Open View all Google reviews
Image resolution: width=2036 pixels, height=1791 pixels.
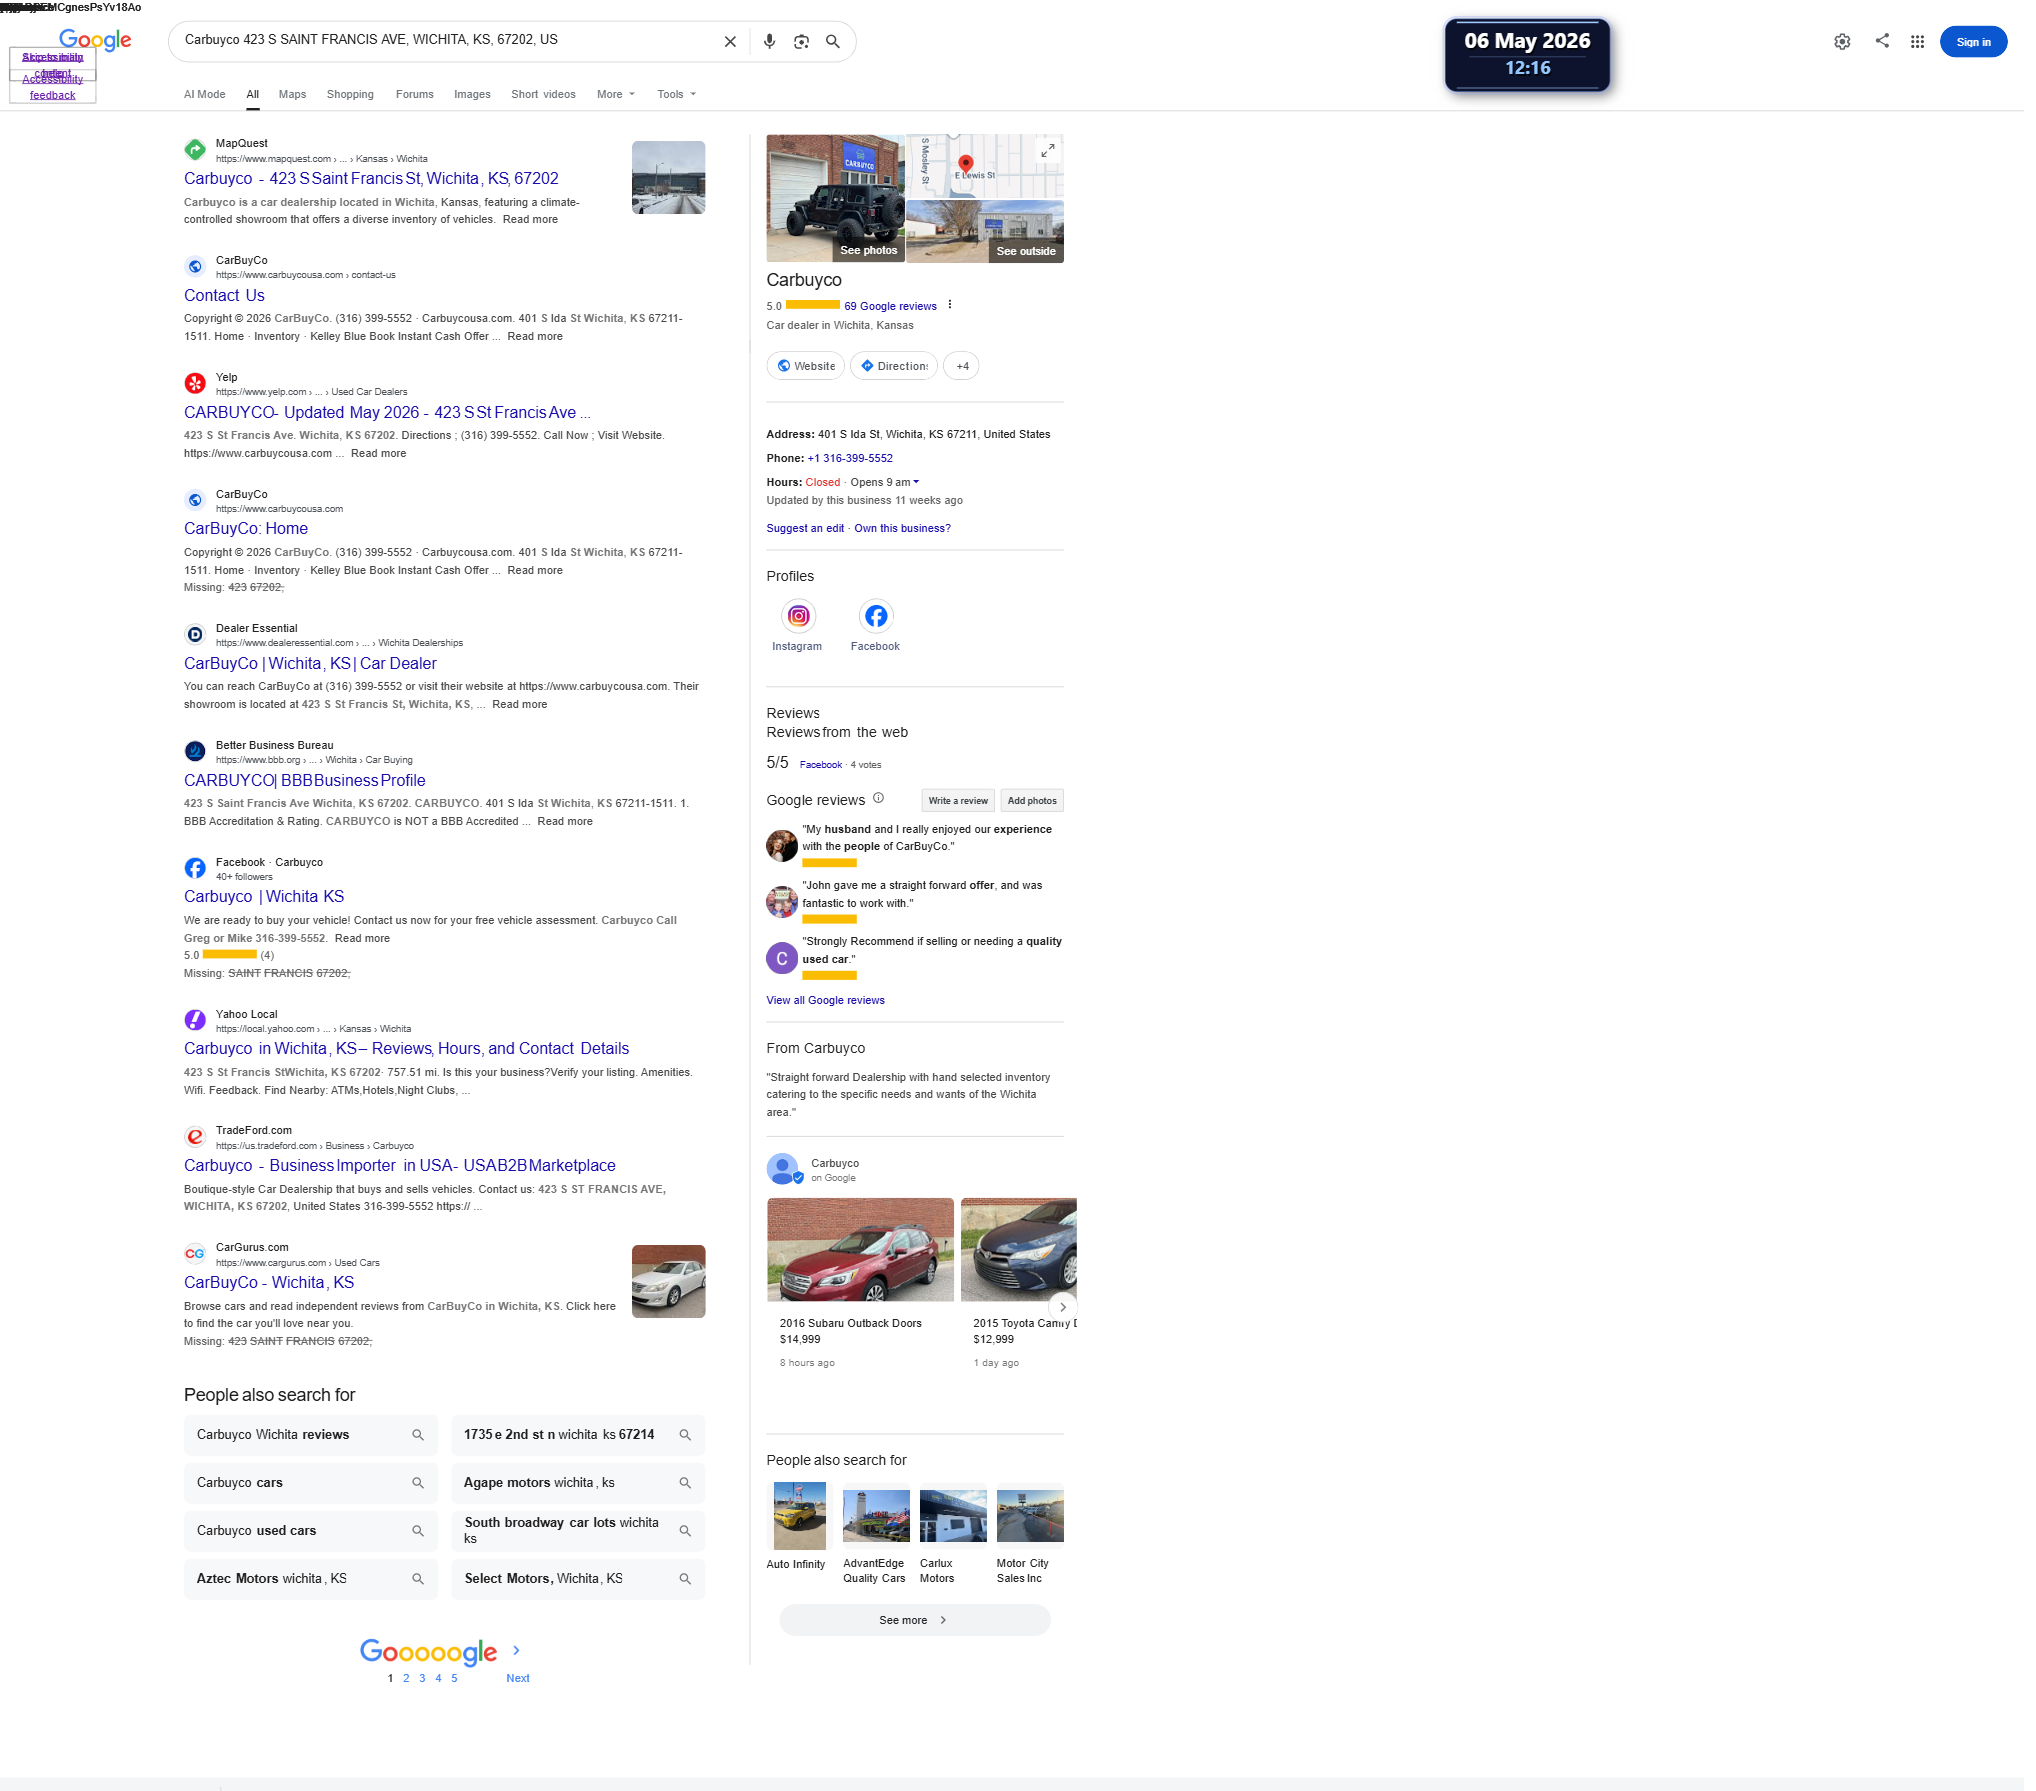click(825, 1001)
